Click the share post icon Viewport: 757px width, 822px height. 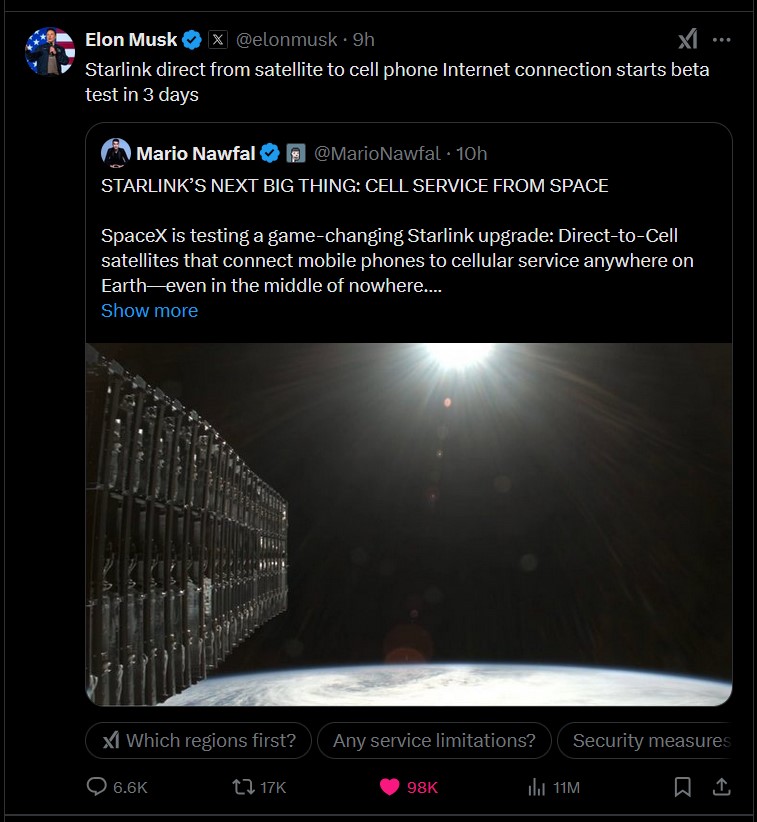click(x=720, y=787)
